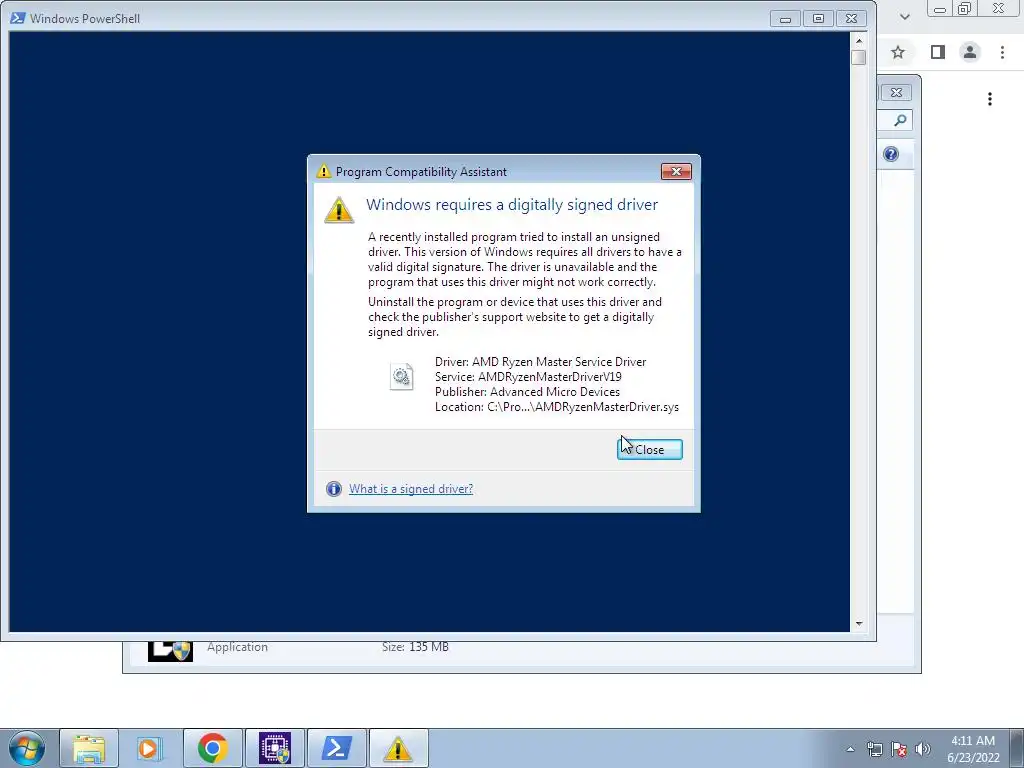Click the PowerShell vertical scrollbar thumb
This screenshot has height=768, width=1024.
(859, 57)
